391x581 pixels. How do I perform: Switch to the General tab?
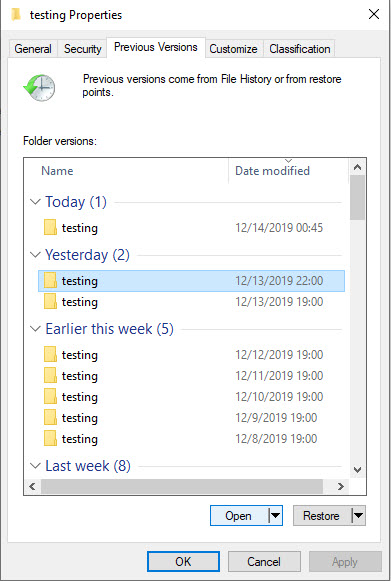tap(33, 49)
